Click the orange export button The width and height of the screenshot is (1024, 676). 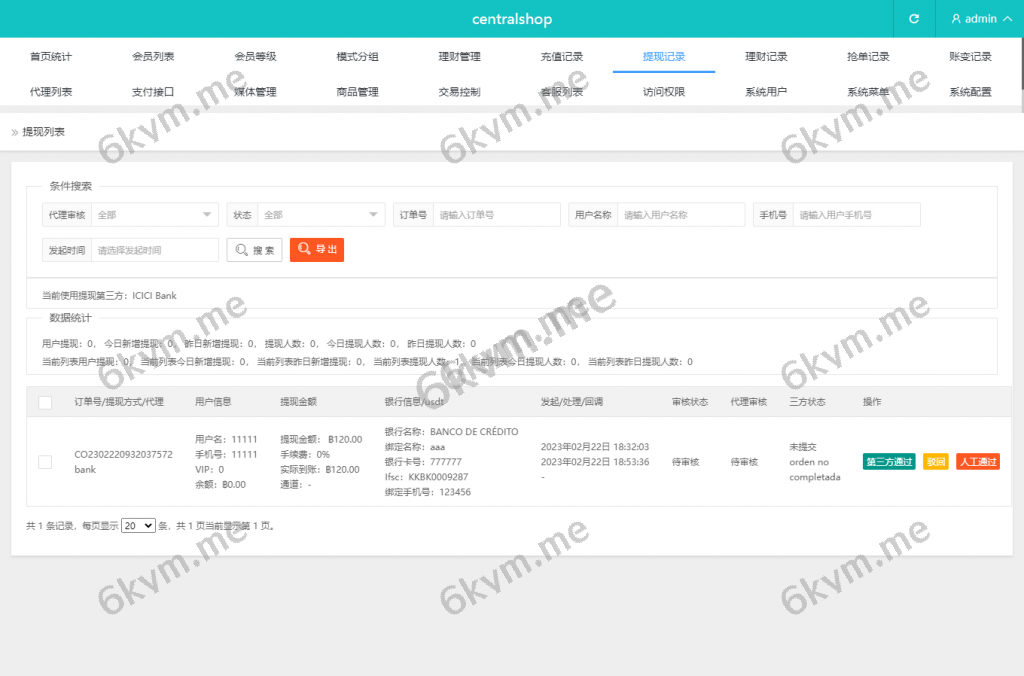point(317,250)
